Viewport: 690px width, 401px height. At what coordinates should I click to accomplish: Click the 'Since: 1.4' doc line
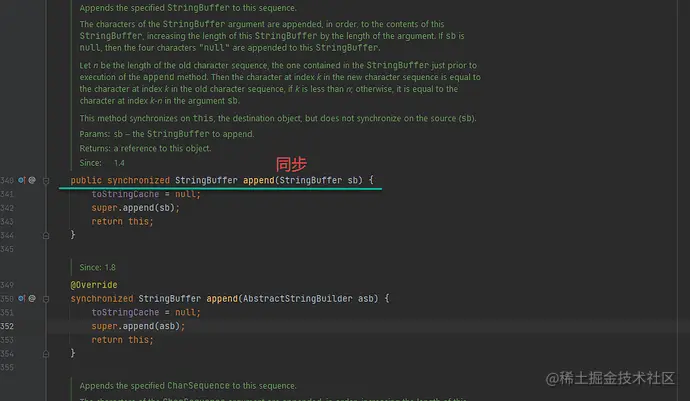102,163
